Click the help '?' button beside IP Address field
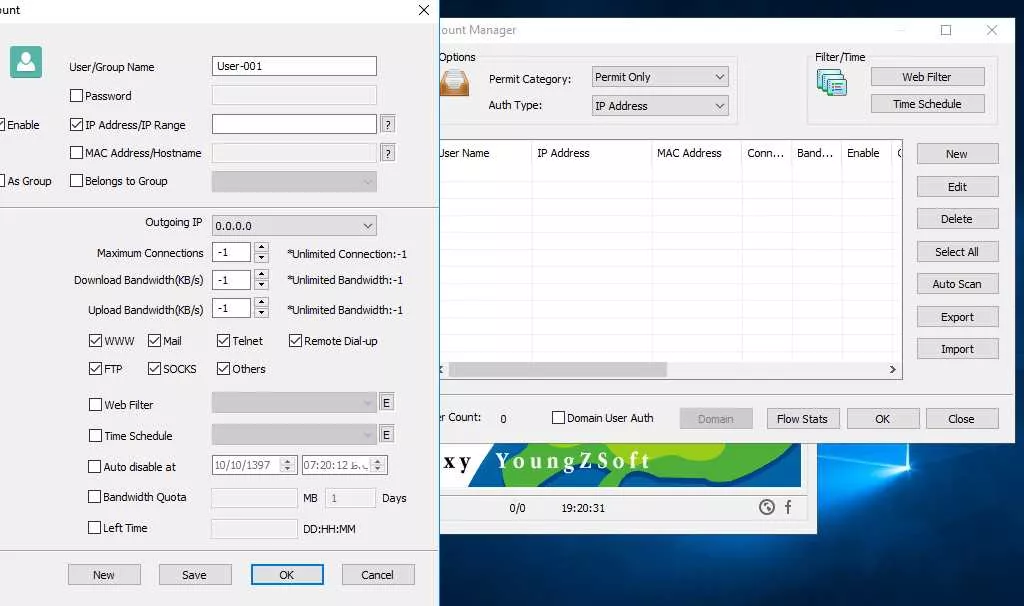Screen dimensions: 1024x606 pos(388,124)
